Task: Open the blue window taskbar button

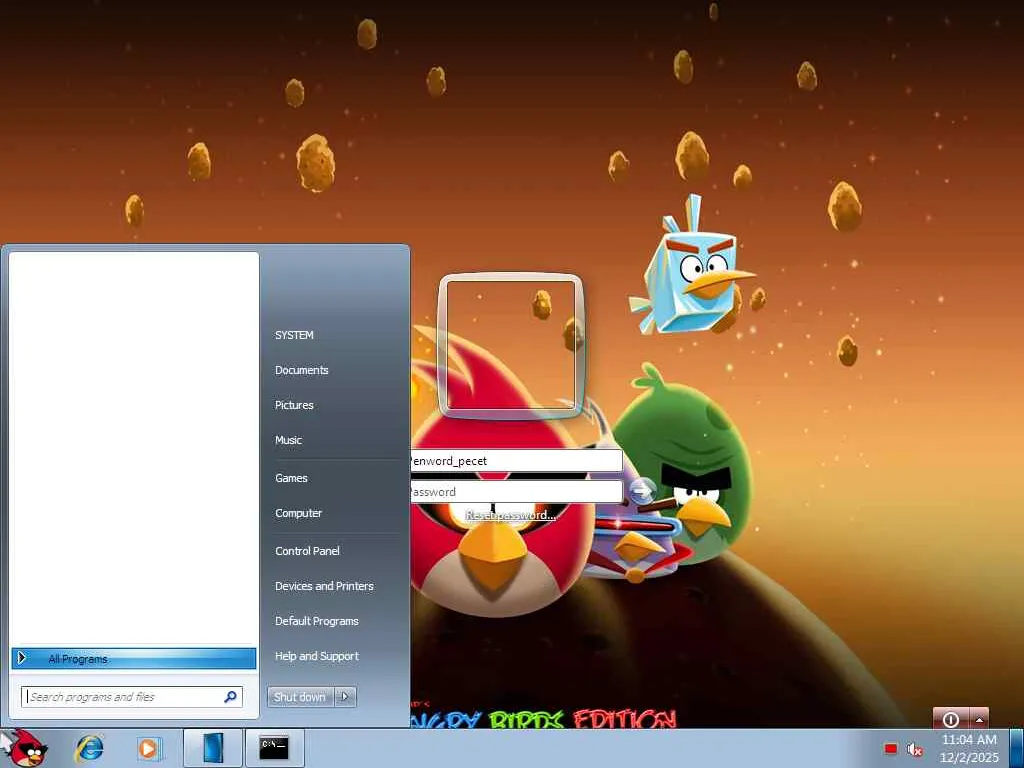Action: coord(212,748)
